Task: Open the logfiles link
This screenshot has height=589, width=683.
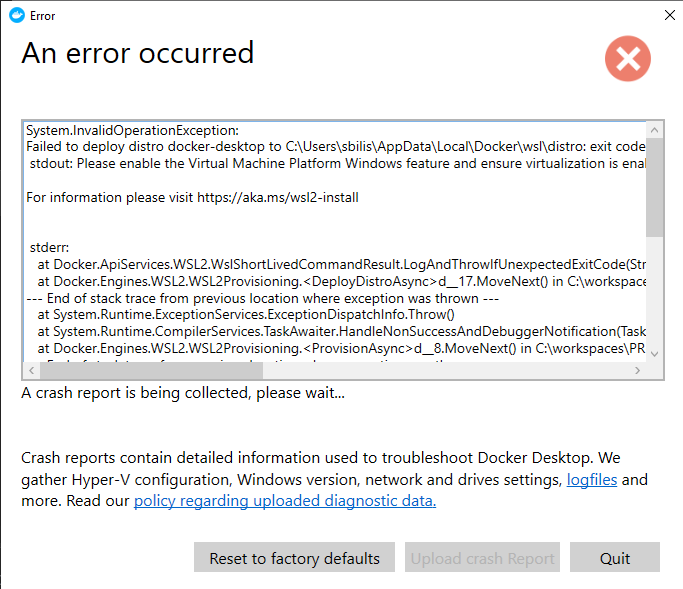Action: point(592,480)
